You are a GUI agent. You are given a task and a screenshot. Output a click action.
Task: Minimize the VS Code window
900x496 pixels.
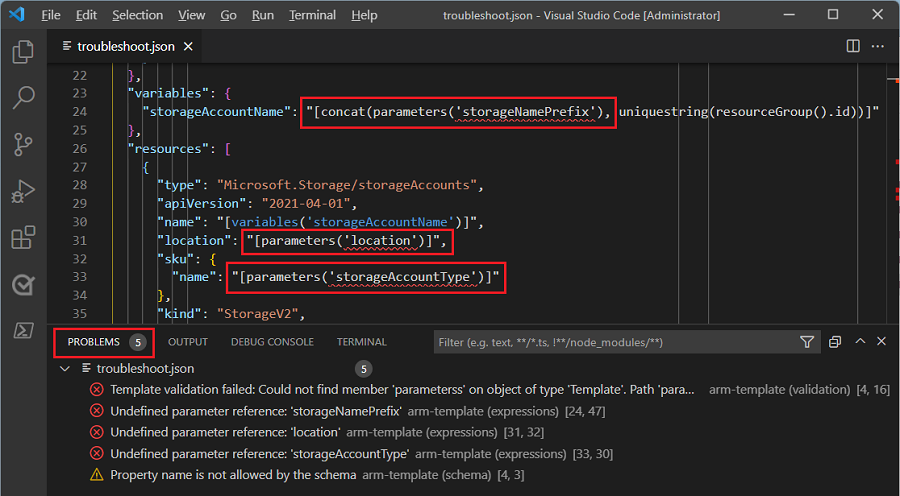(789, 15)
